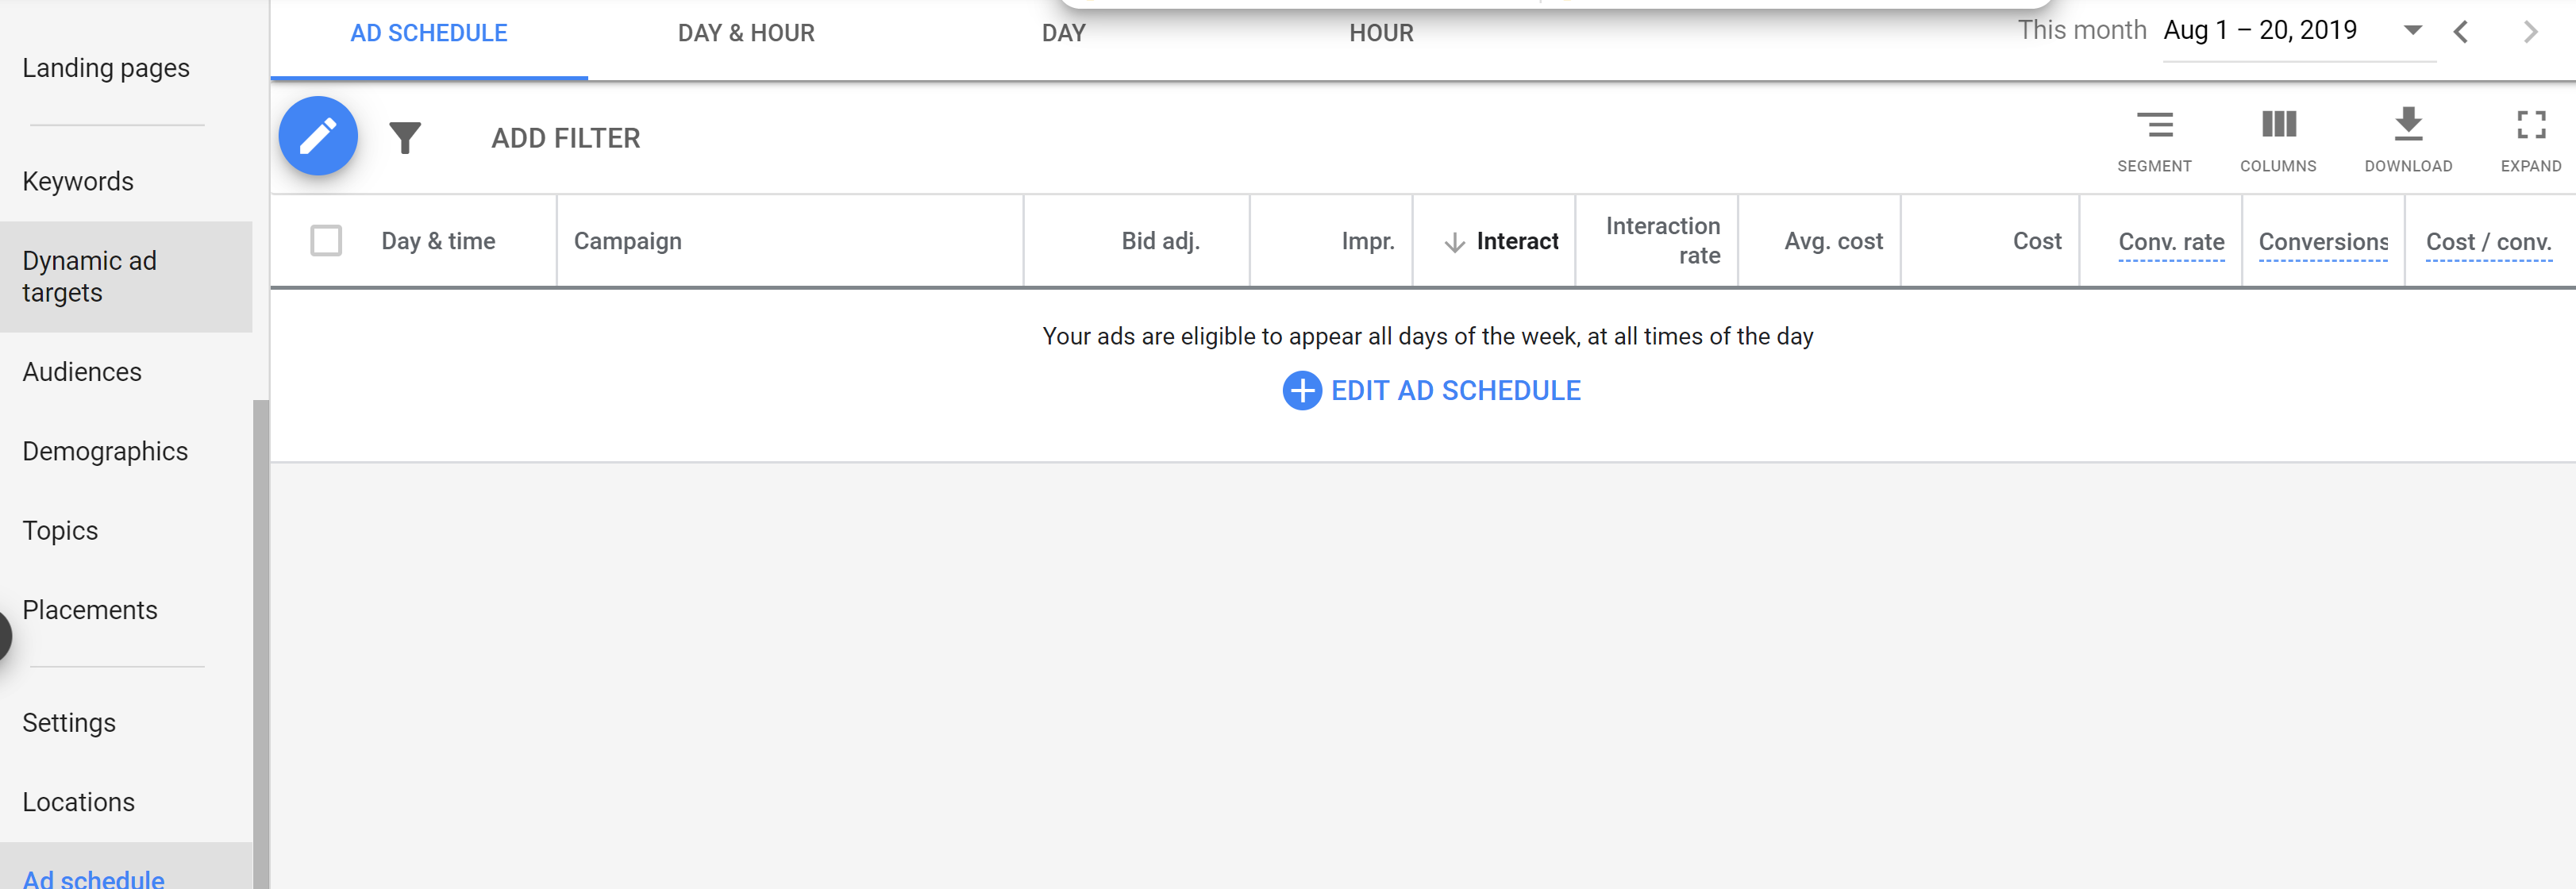Open the date range dropdown arrow
Screen dimensions: 2576x889
pyautogui.click(x=2413, y=30)
